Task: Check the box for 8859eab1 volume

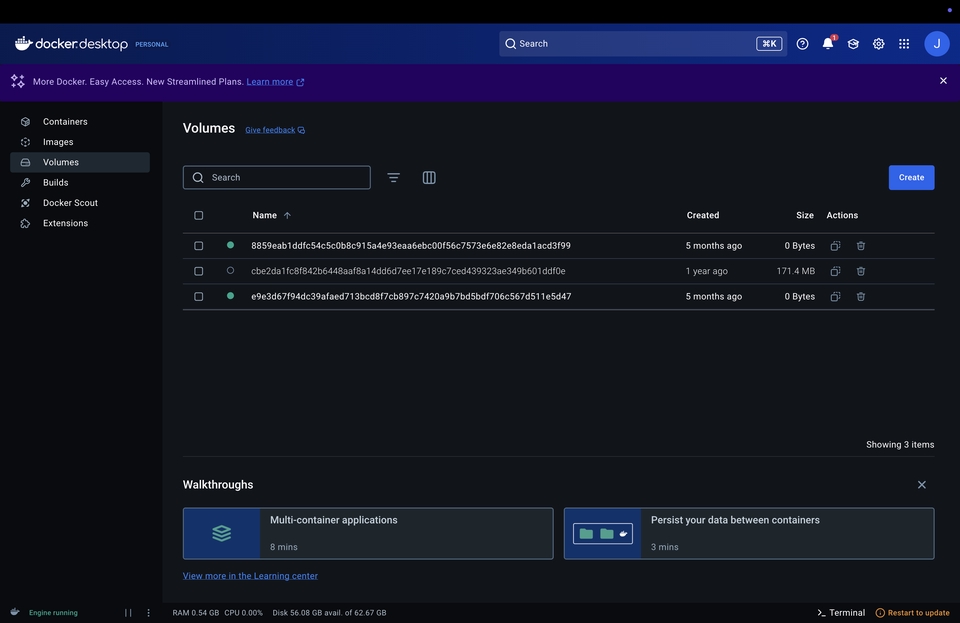Action: click(x=198, y=245)
